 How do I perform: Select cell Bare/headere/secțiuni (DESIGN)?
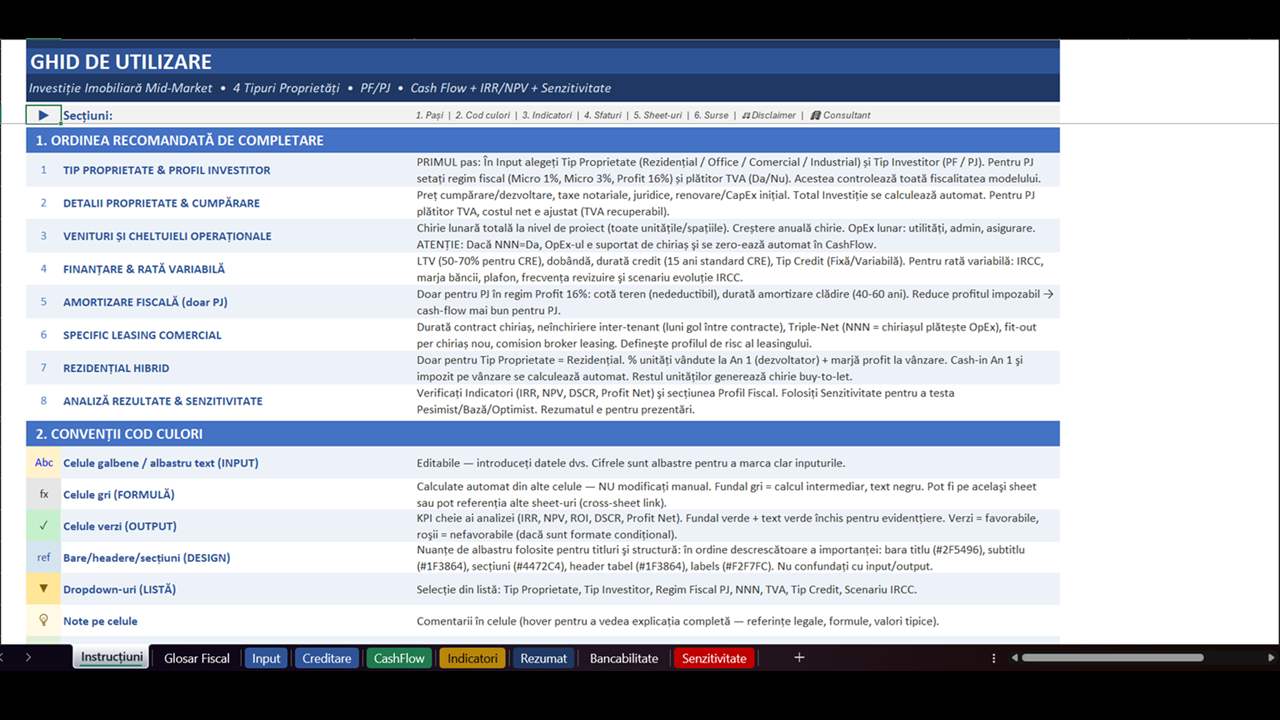coord(238,558)
